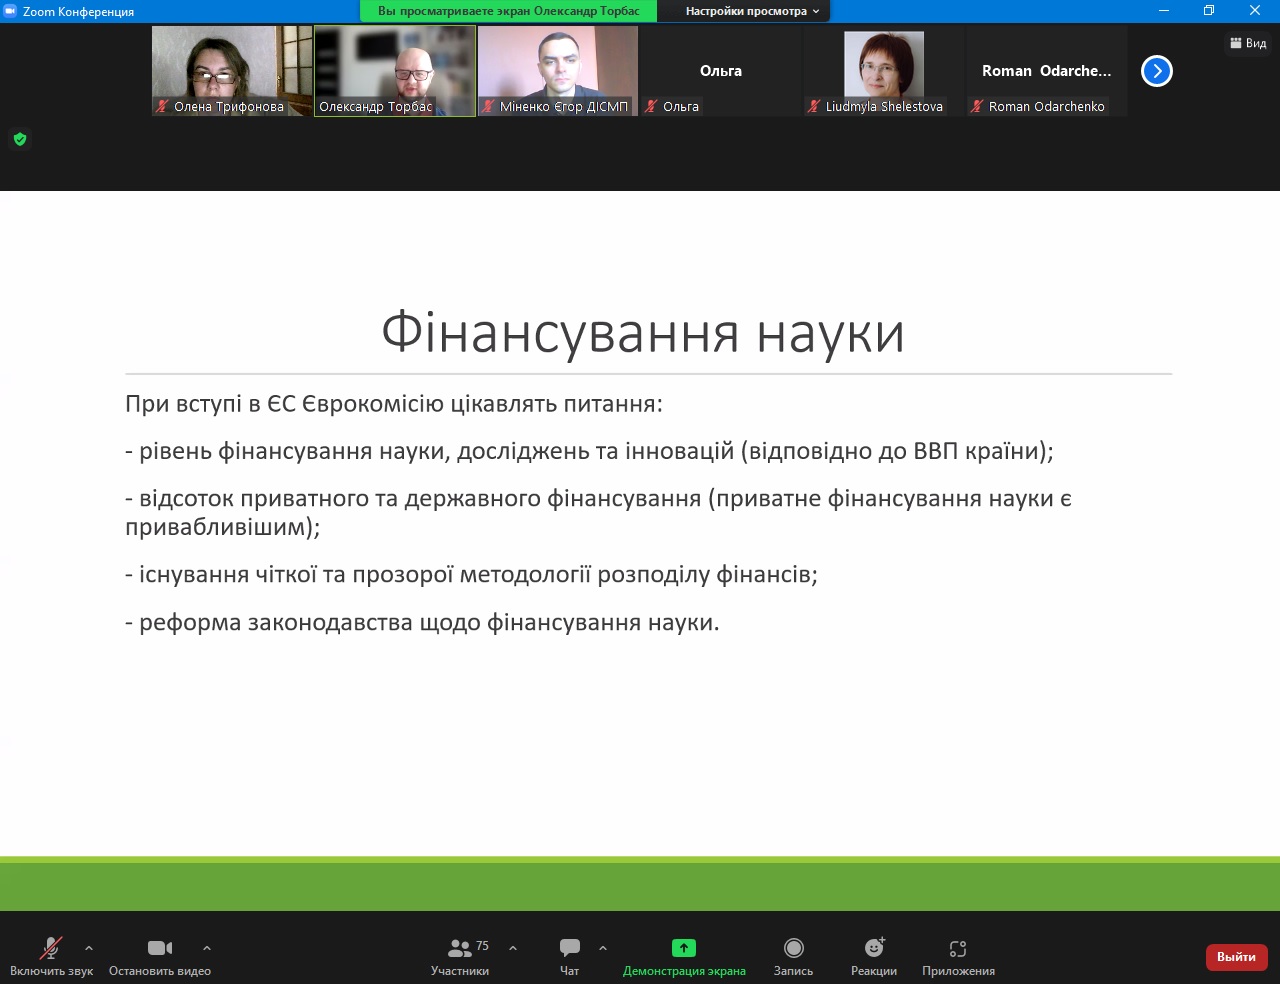Leave the meeting with the Выйти button
Image resolution: width=1280 pixels, height=984 pixels.
(1236, 957)
